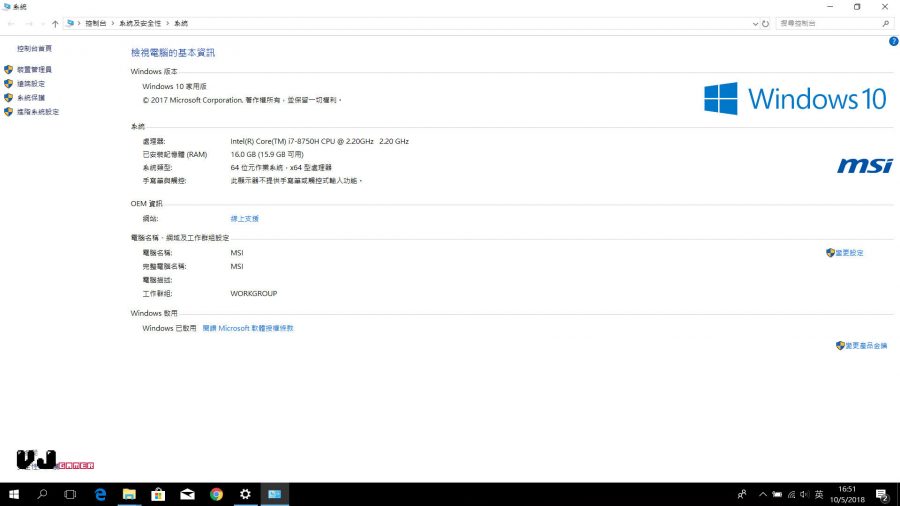Open Microsoft Store from taskbar
Image resolution: width=900 pixels, height=506 pixels.
[158, 494]
